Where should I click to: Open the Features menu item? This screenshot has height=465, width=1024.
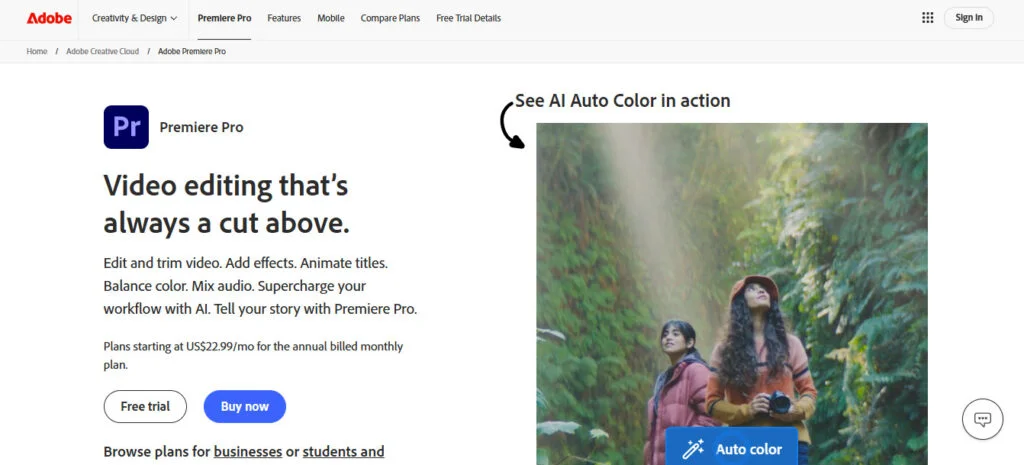(284, 18)
